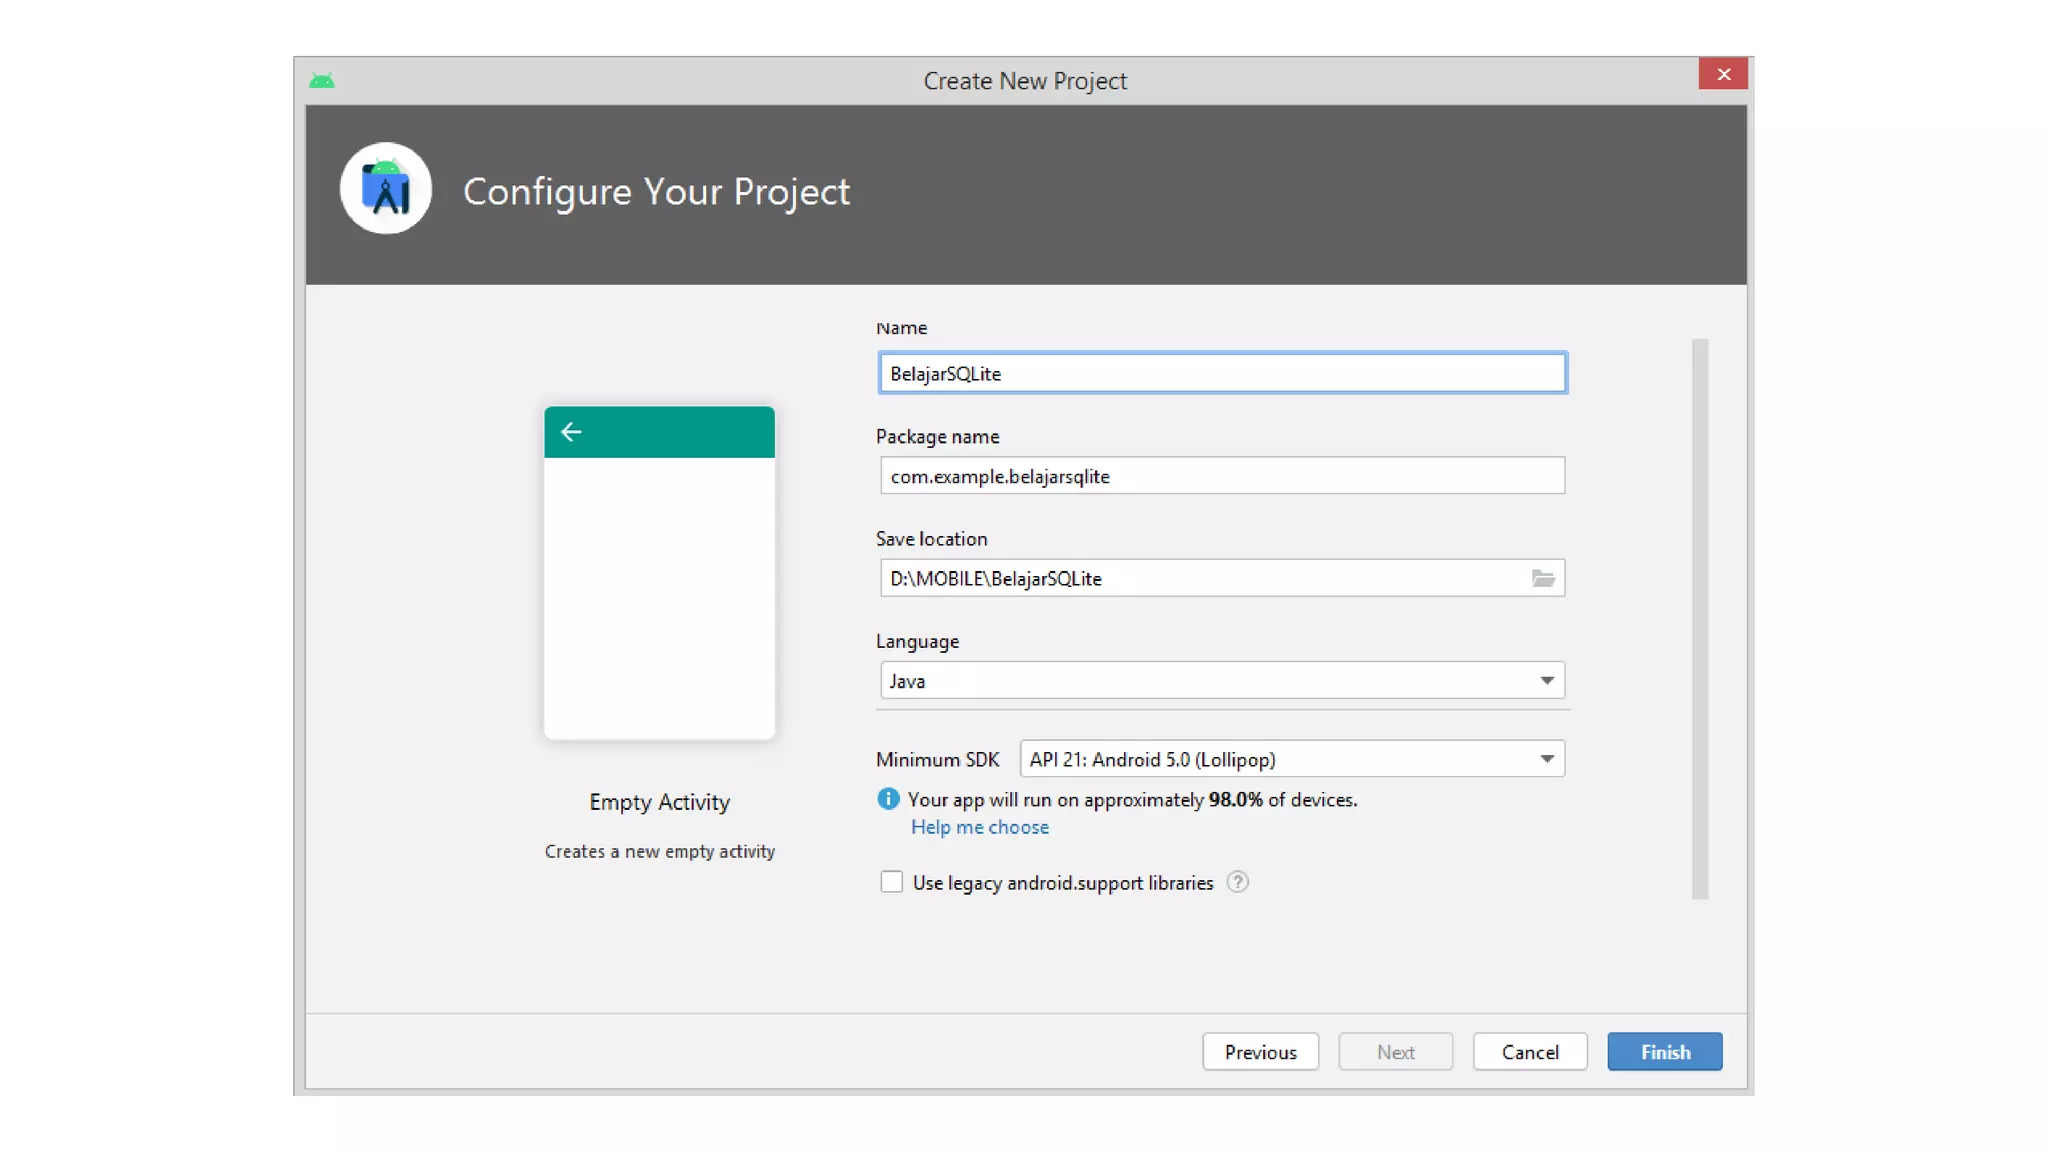Click the Save location text field
Screen dimensions: 2048x1152
point(1200,578)
